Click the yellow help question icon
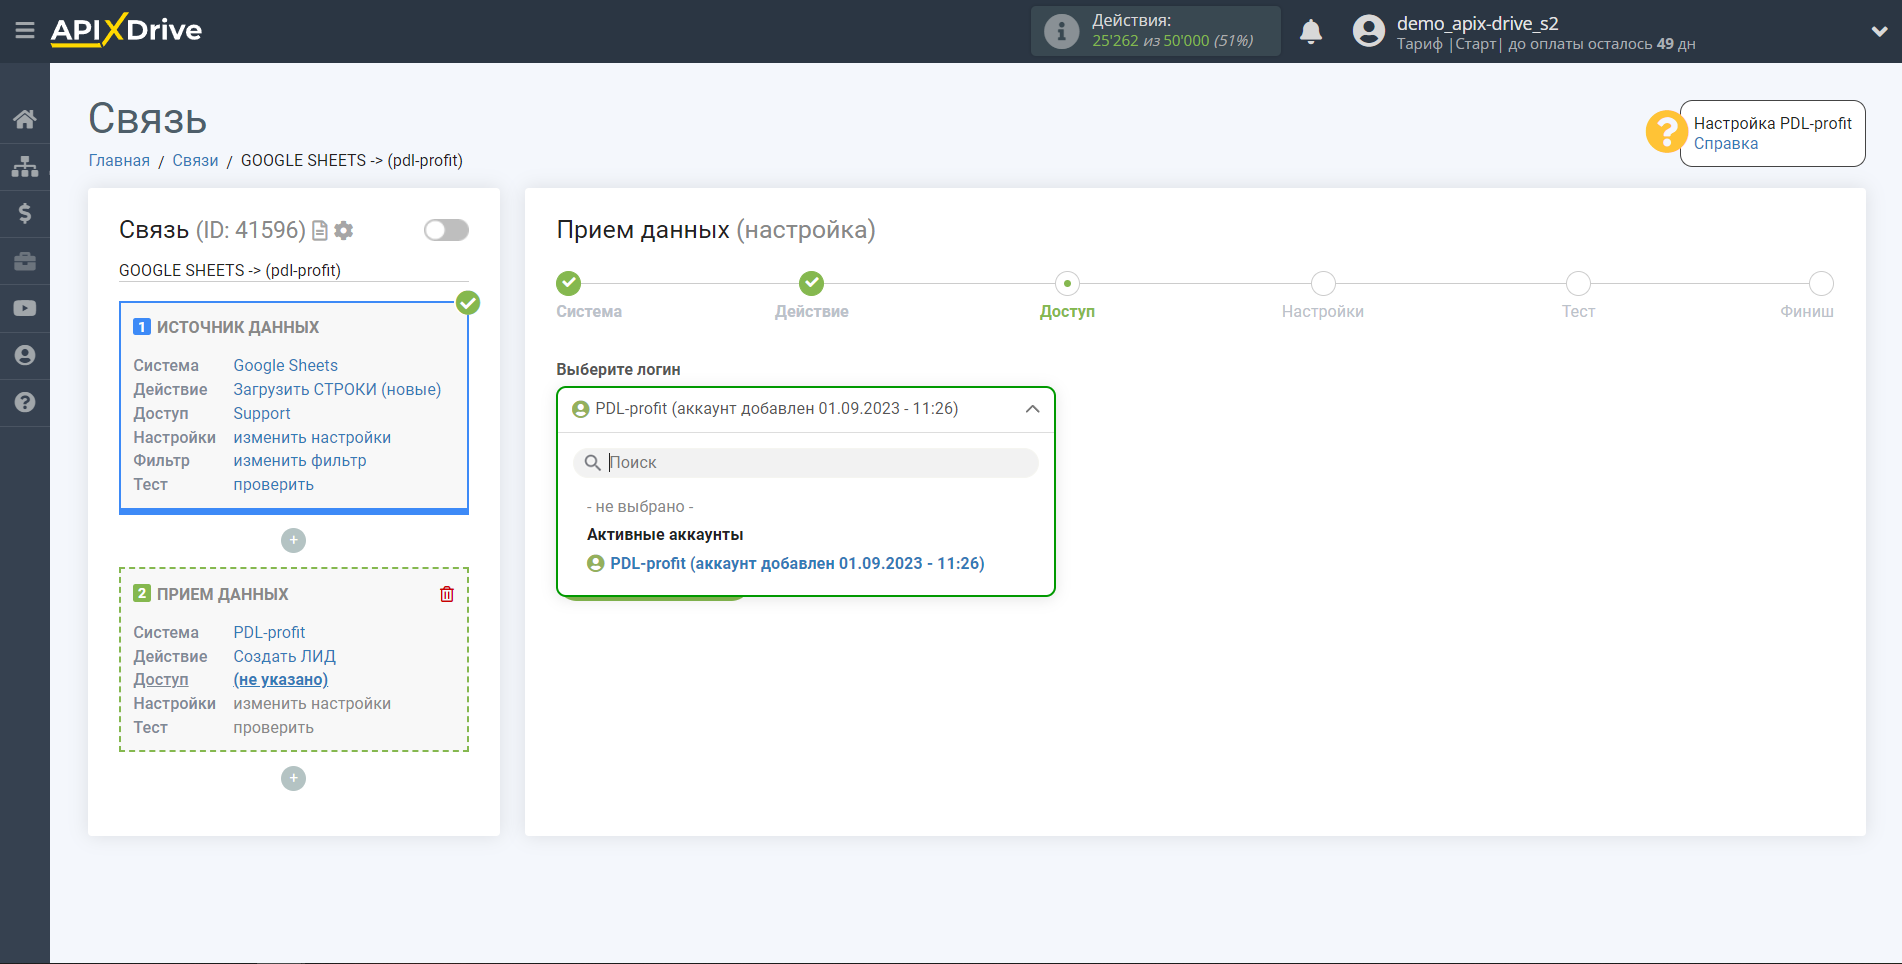The height and width of the screenshot is (964, 1902). [x=1666, y=131]
